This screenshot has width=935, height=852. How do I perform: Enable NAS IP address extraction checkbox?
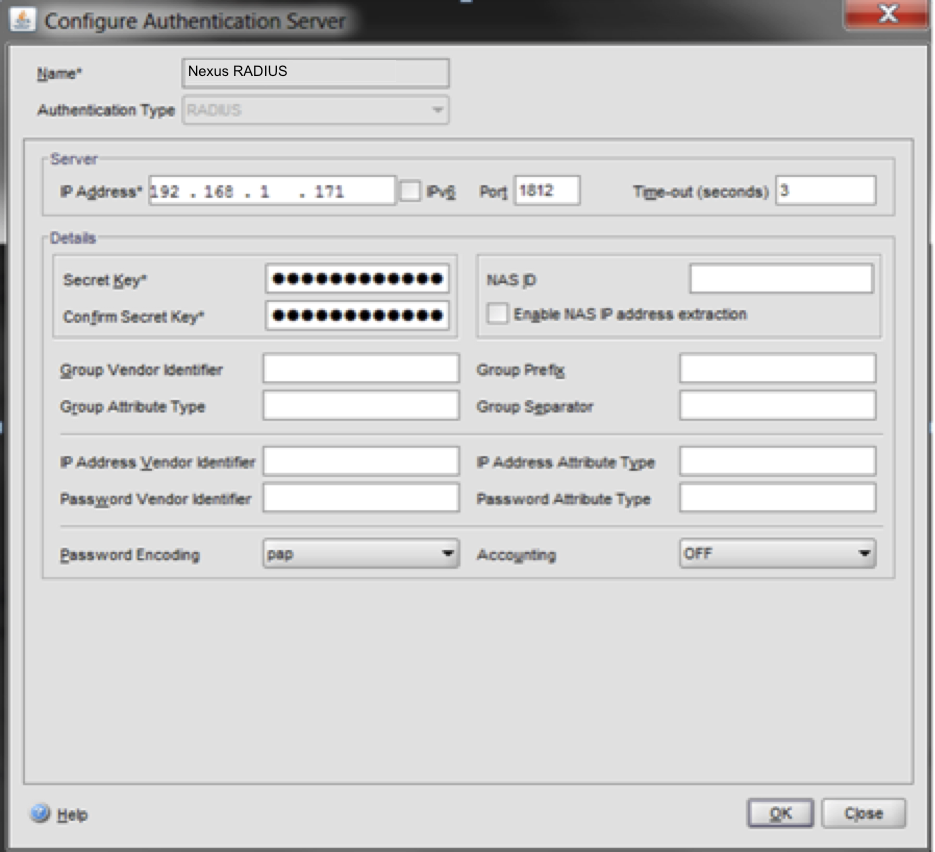(497, 314)
